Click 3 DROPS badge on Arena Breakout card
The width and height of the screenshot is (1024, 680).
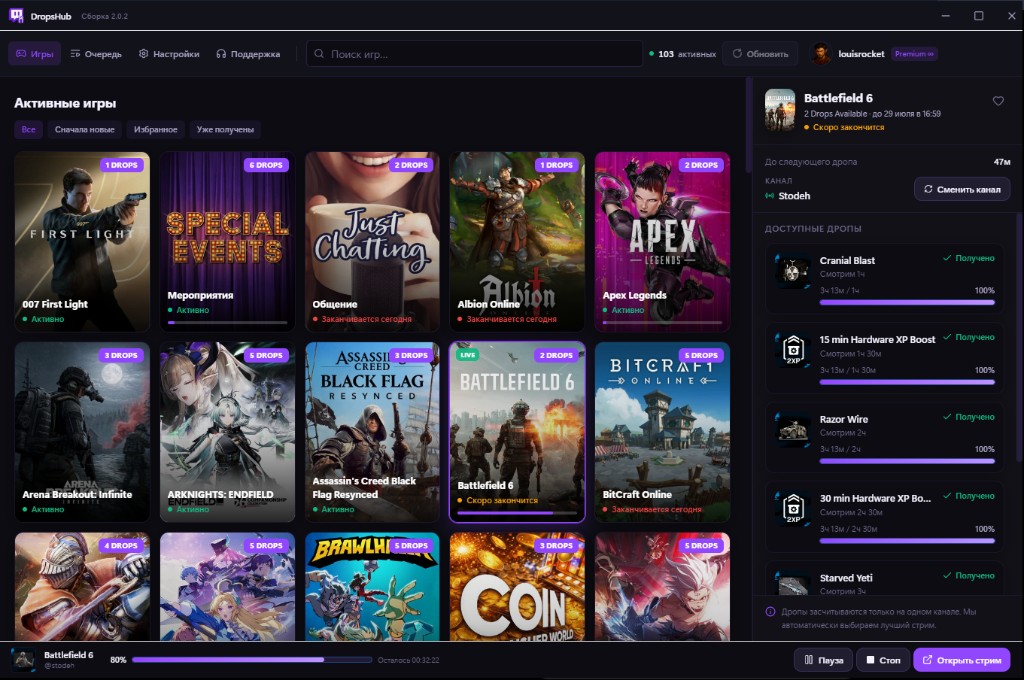(x=121, y=355)
